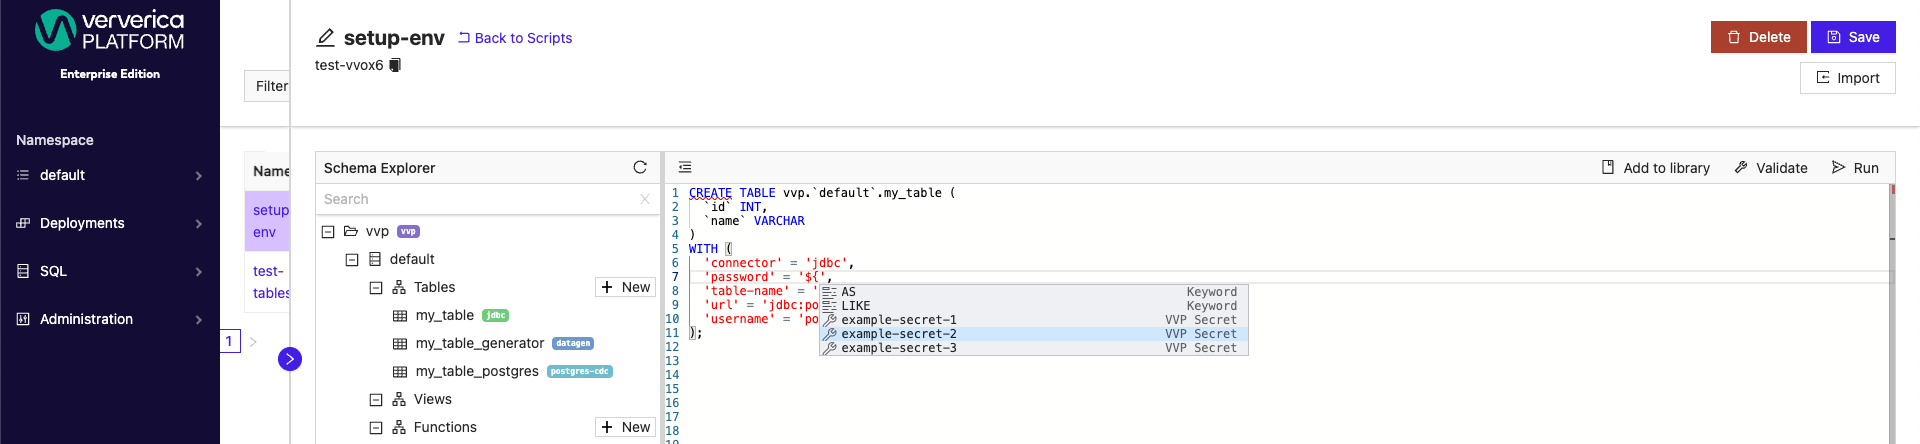1920x444 pixels.
Task: Create a New table in Tables
Action: coord(625,287)
